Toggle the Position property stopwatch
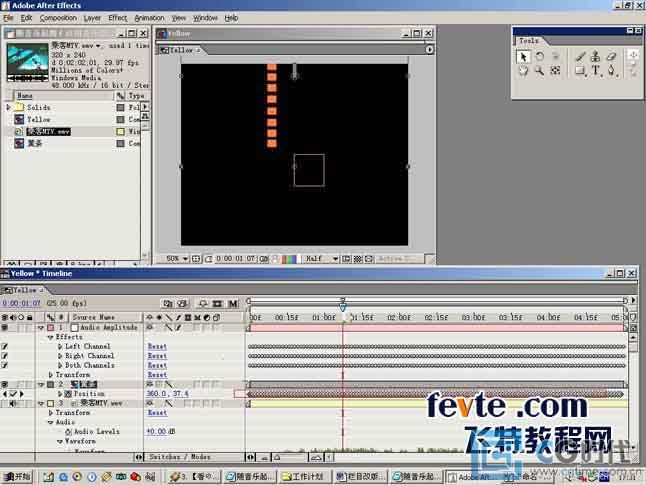Image resolution: width=646 pixels, height=485 pixels. (68, 394)
